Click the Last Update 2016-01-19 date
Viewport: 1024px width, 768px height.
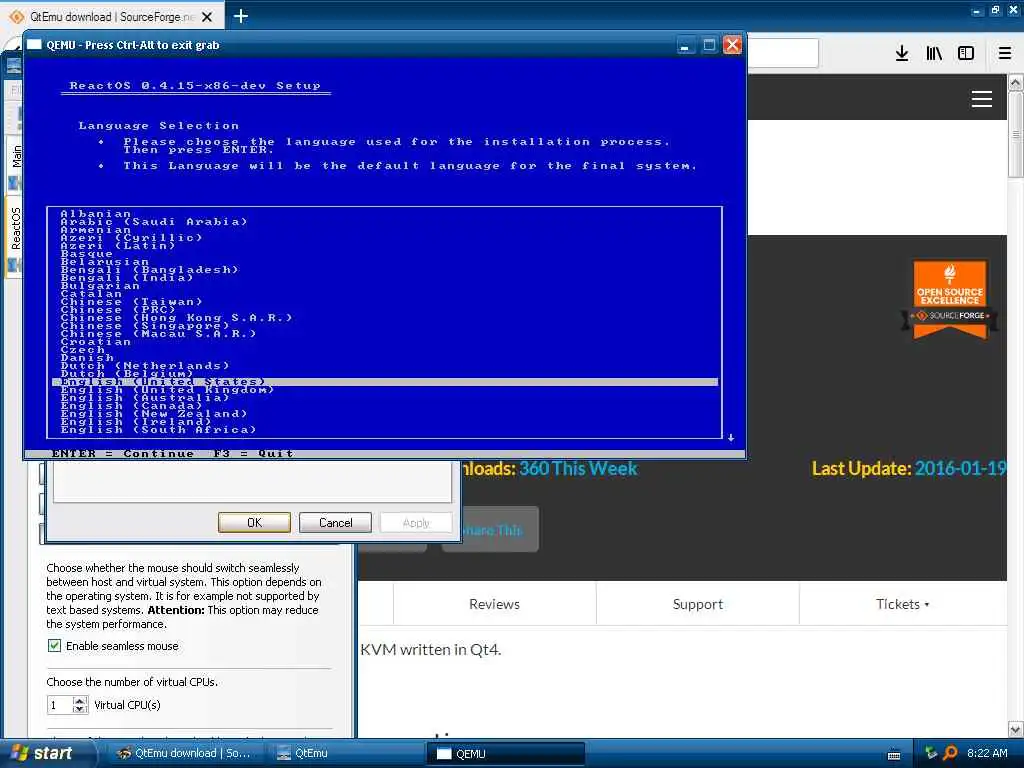click(960, 468)
